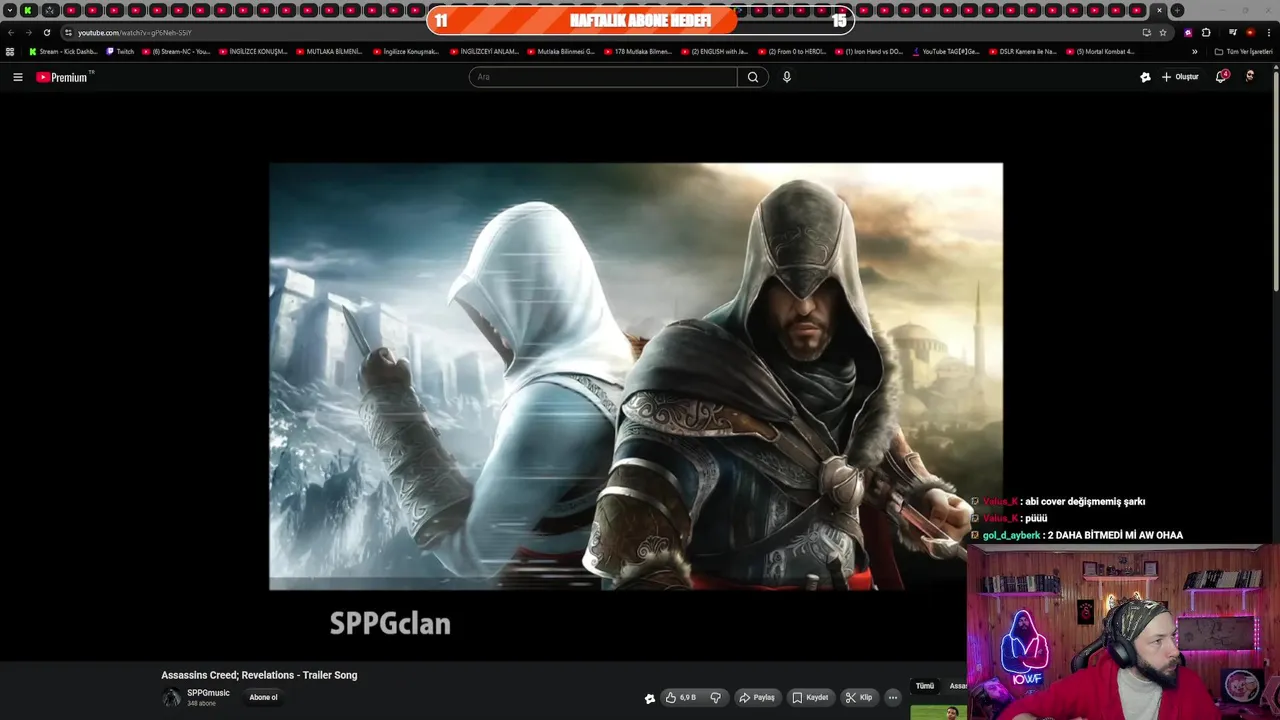Open the media control playlist icon
Image resolution: width=1280 pixels, height=720 pixels.
tap(1233, 32)
